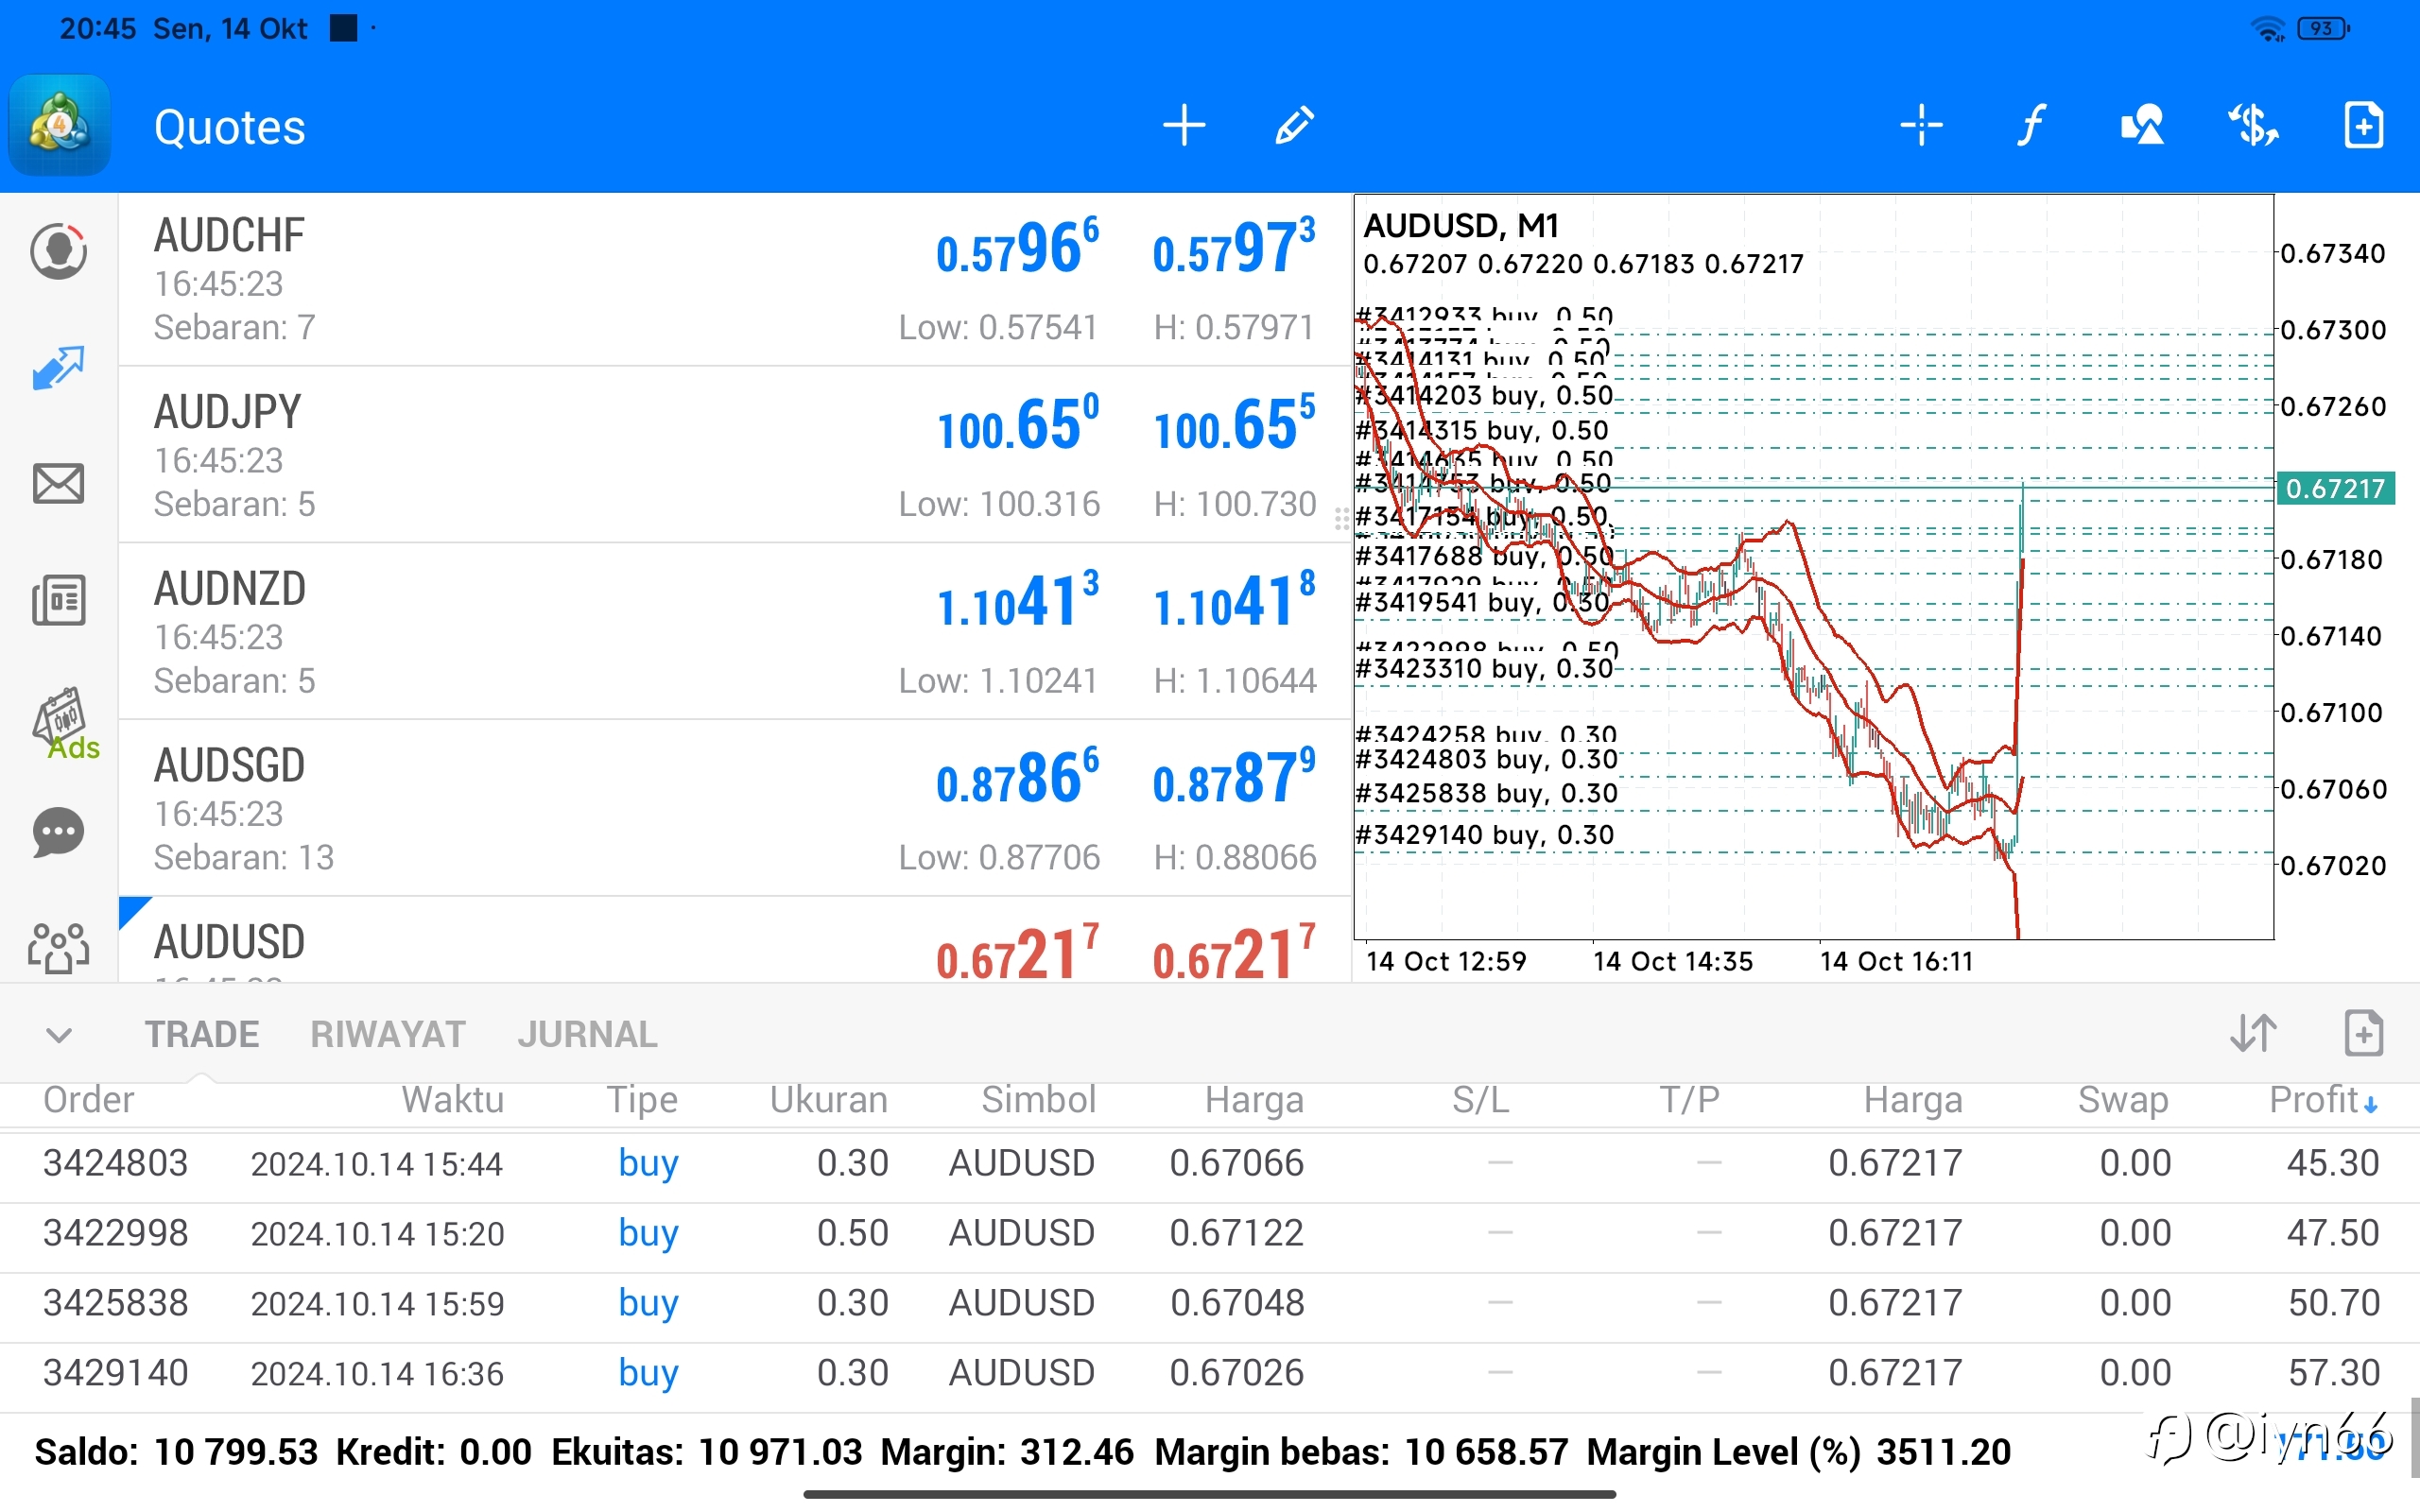Tap AUDSGD ask price 0.87879

(x=1234, y=777)
